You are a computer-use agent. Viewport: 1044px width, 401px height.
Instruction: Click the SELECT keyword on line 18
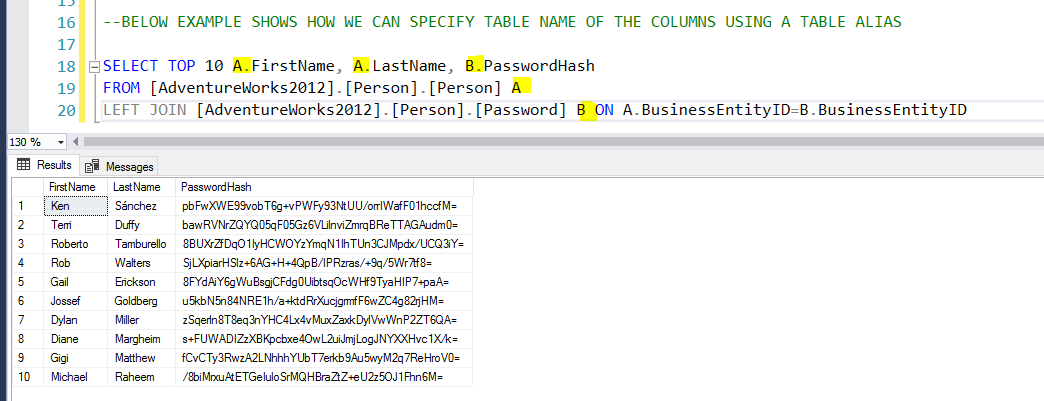tap(130, 66)
